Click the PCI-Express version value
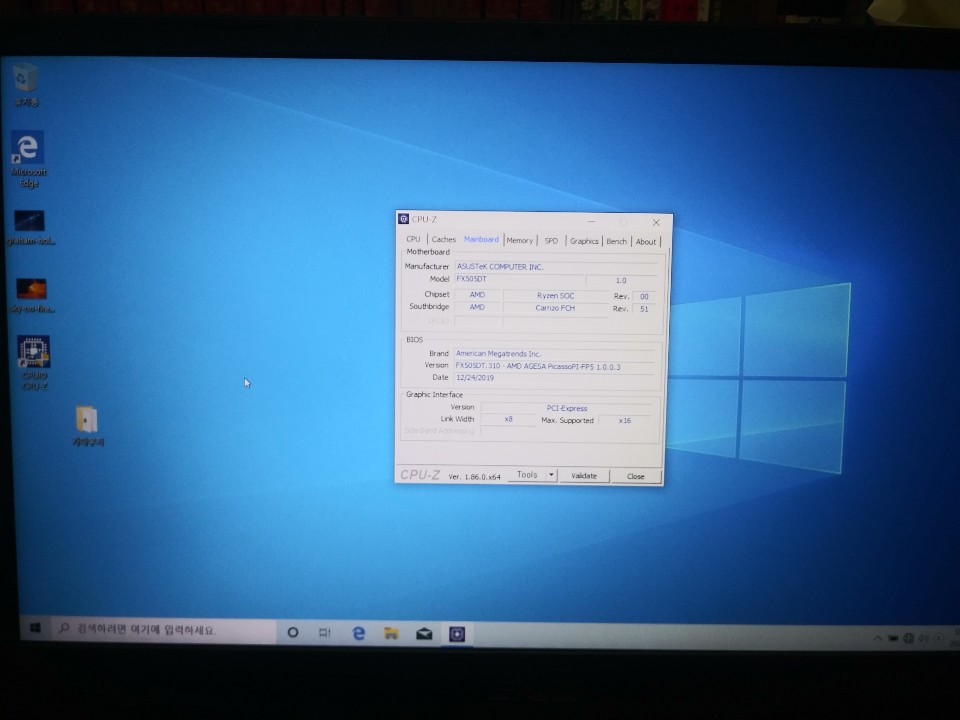 coord(566,408)
